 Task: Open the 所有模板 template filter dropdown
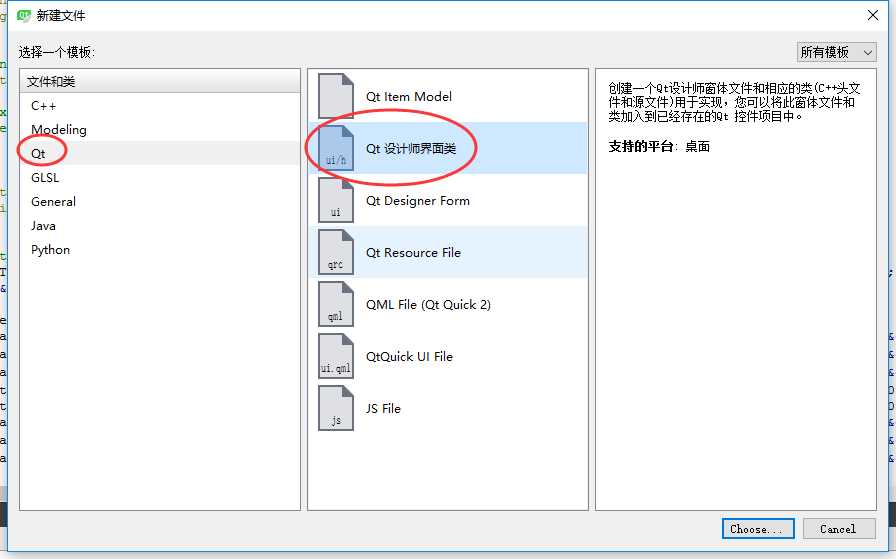coord(837,52)
